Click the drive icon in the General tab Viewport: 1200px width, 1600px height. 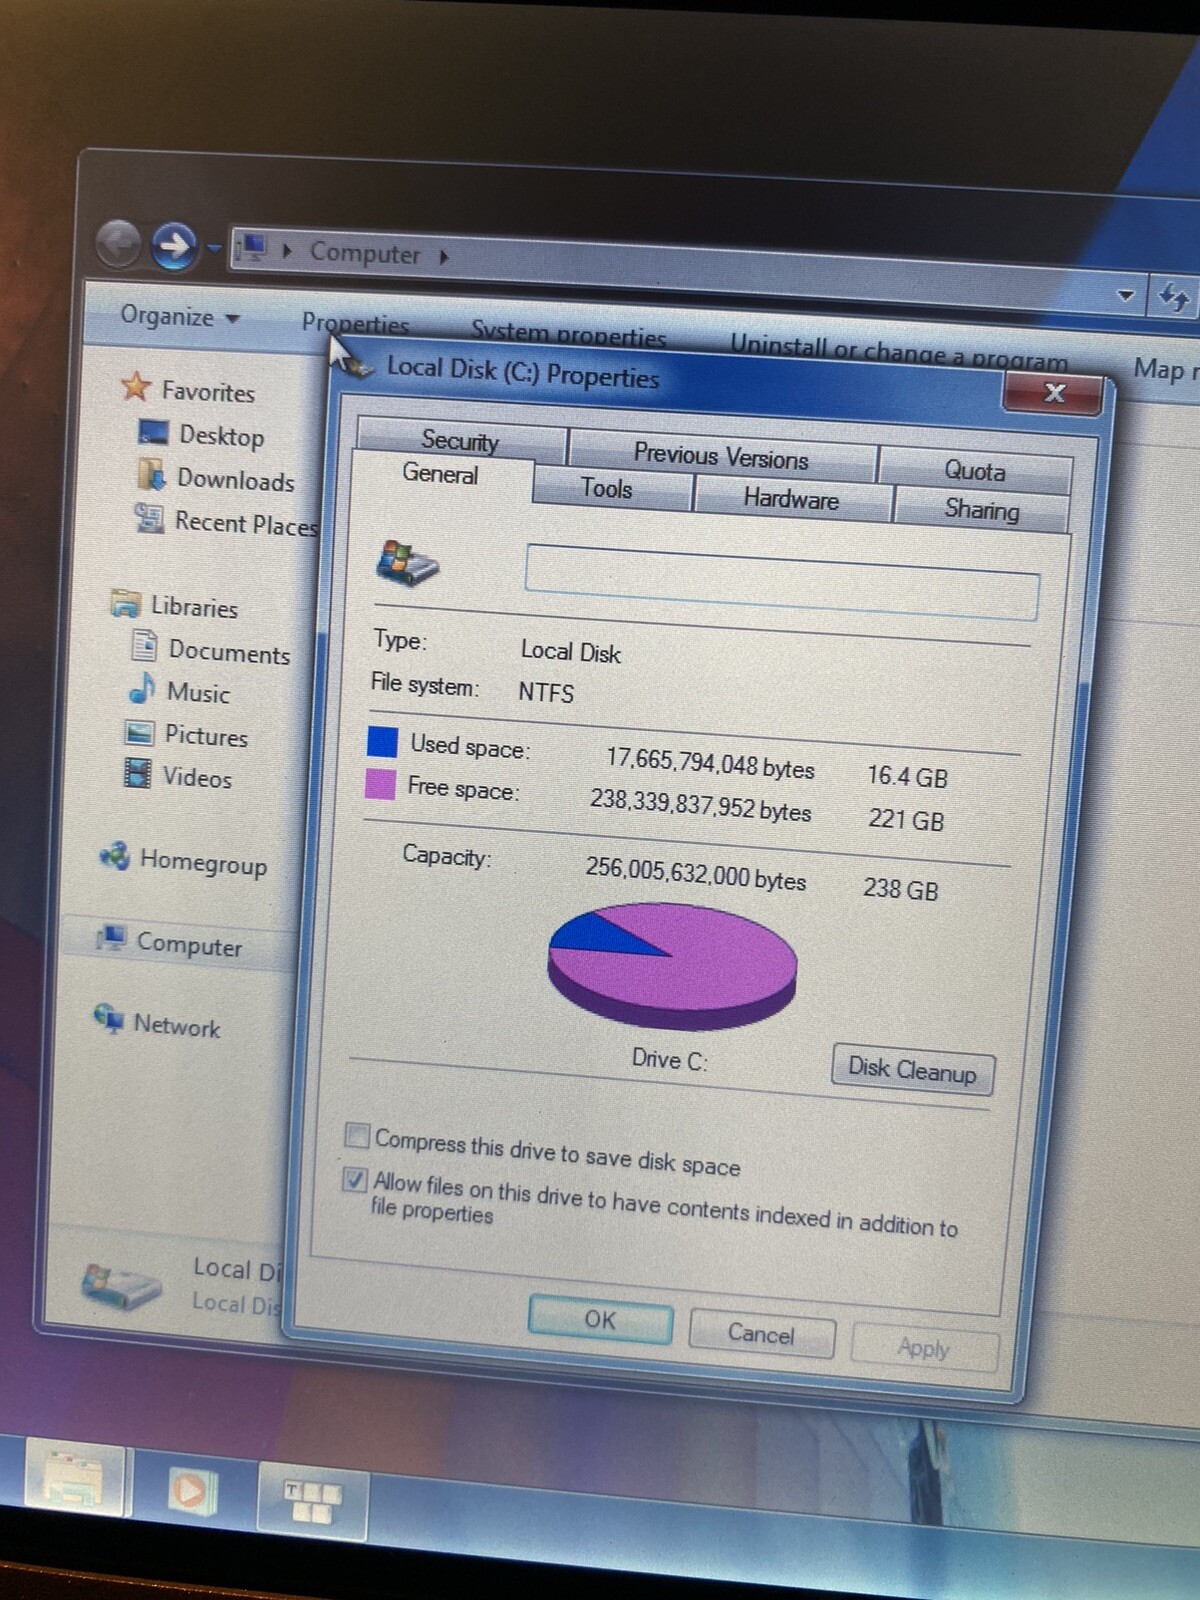(x=407, y=562)
